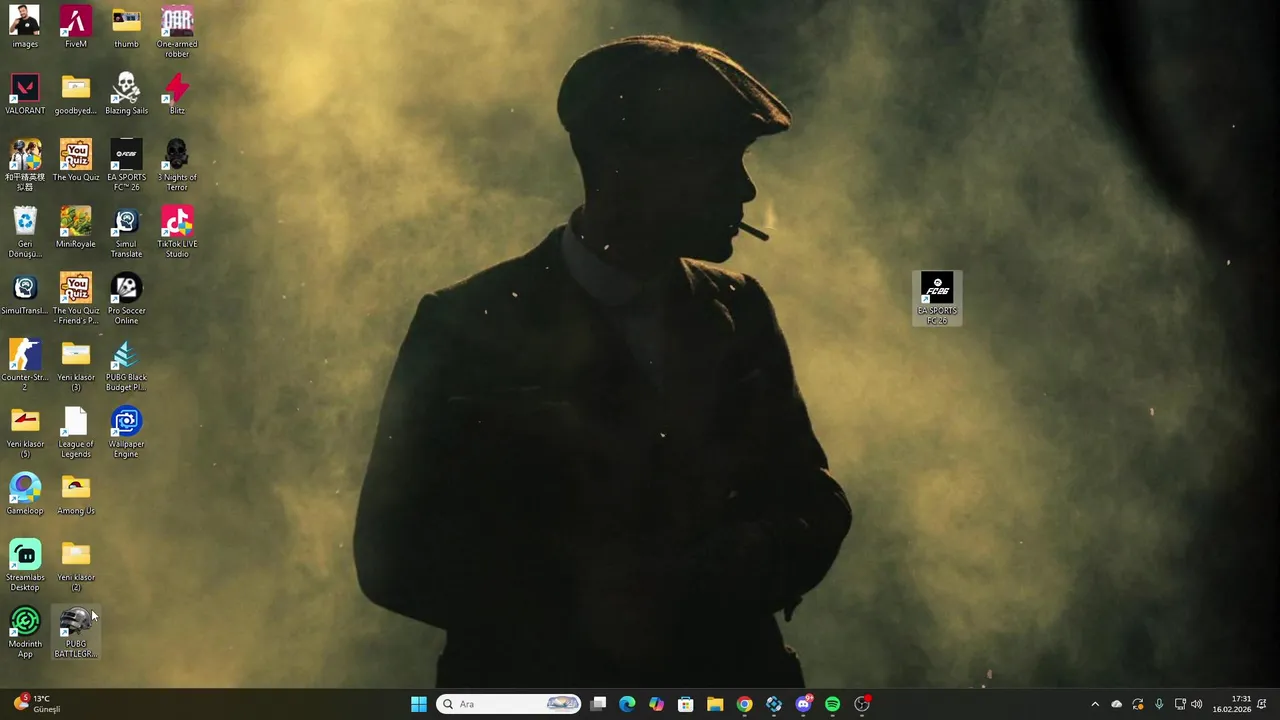Select the Gameloop shortcut

point(25,495)
